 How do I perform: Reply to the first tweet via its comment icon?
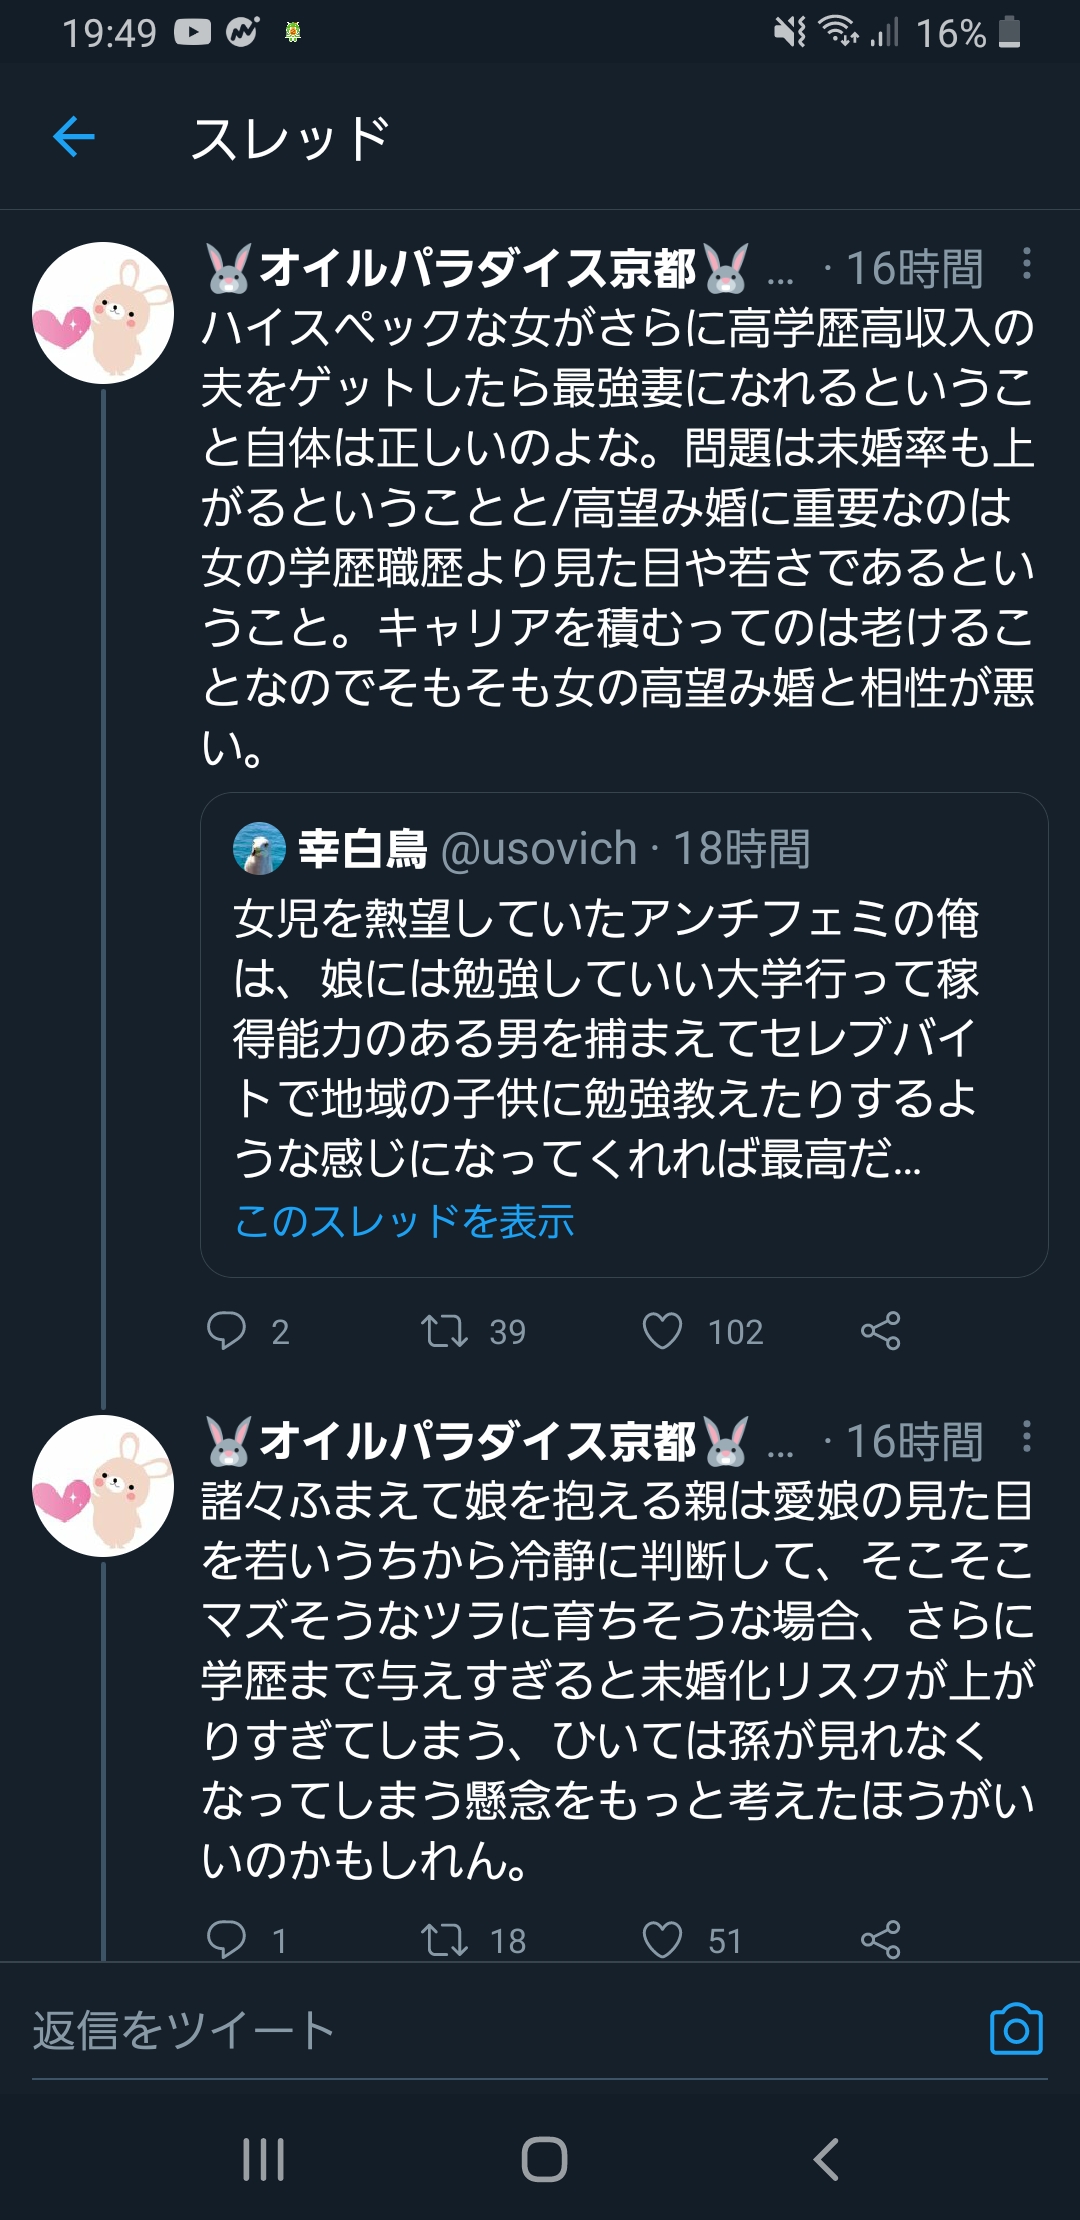(x=226, y=1331)
